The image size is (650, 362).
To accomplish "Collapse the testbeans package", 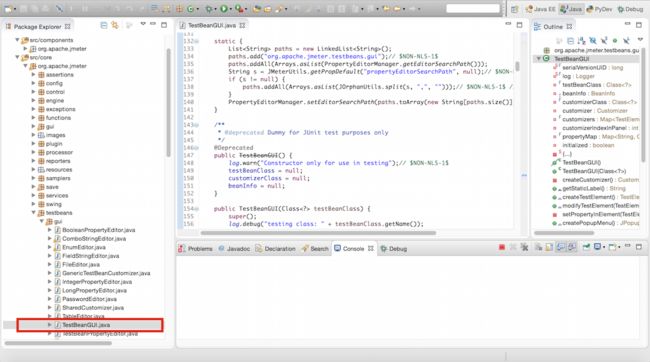I will (x=34, y=212).
